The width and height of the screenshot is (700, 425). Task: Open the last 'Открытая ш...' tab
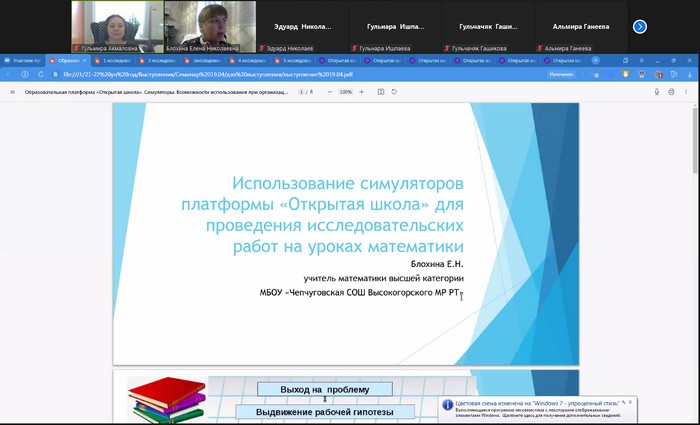point(563,61)
